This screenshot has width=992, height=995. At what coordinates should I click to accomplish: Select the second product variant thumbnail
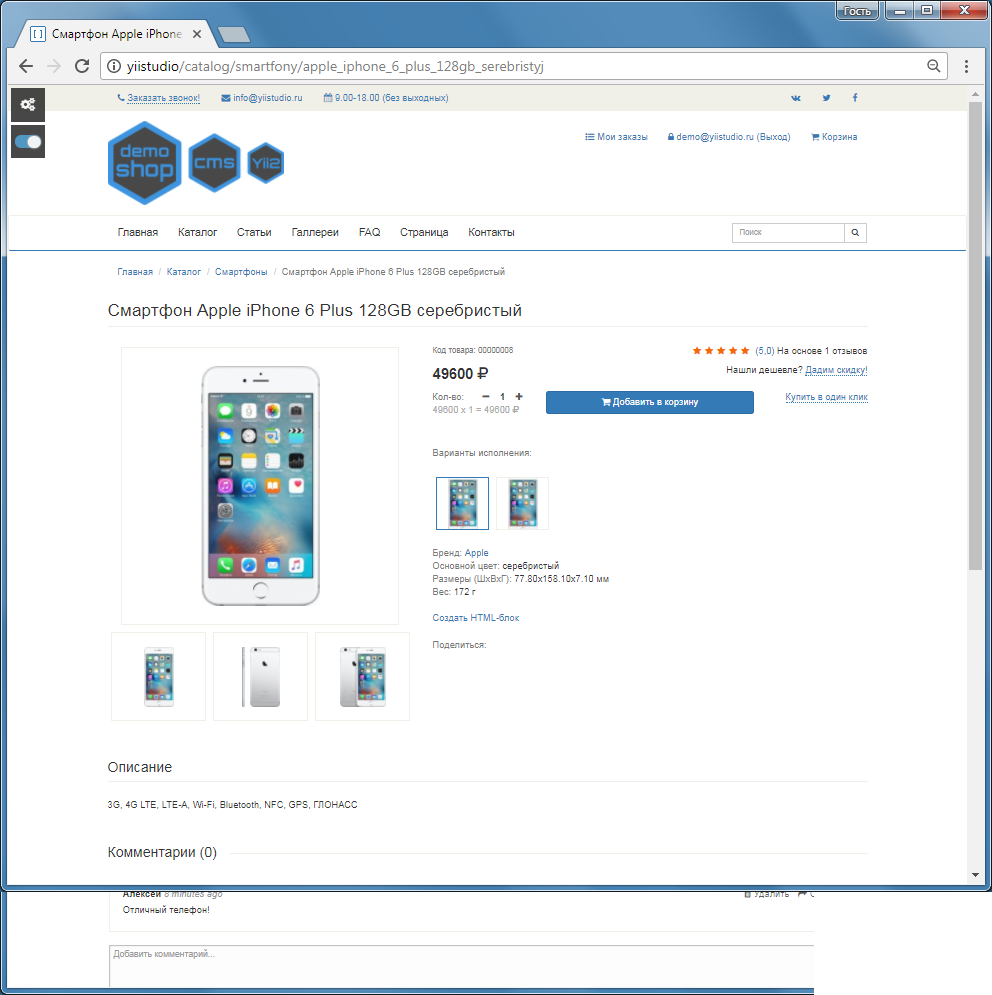[x=522, y=503]
